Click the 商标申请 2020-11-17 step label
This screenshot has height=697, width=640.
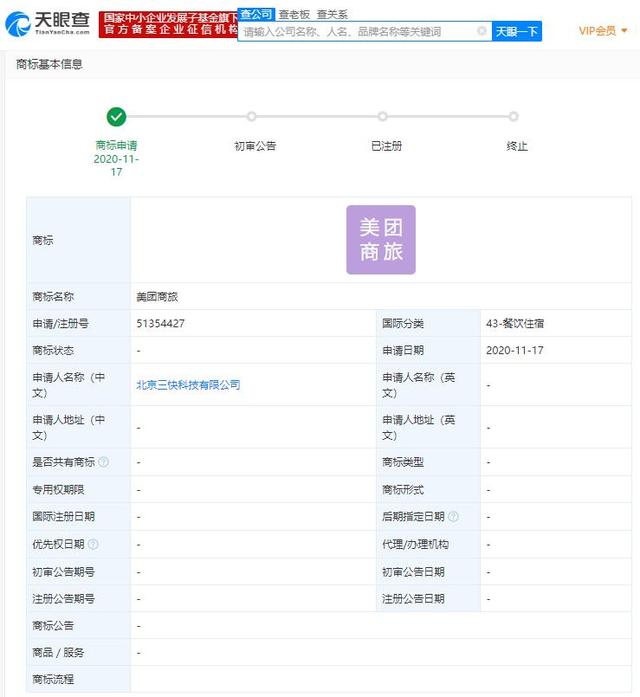tap(116, 159)
